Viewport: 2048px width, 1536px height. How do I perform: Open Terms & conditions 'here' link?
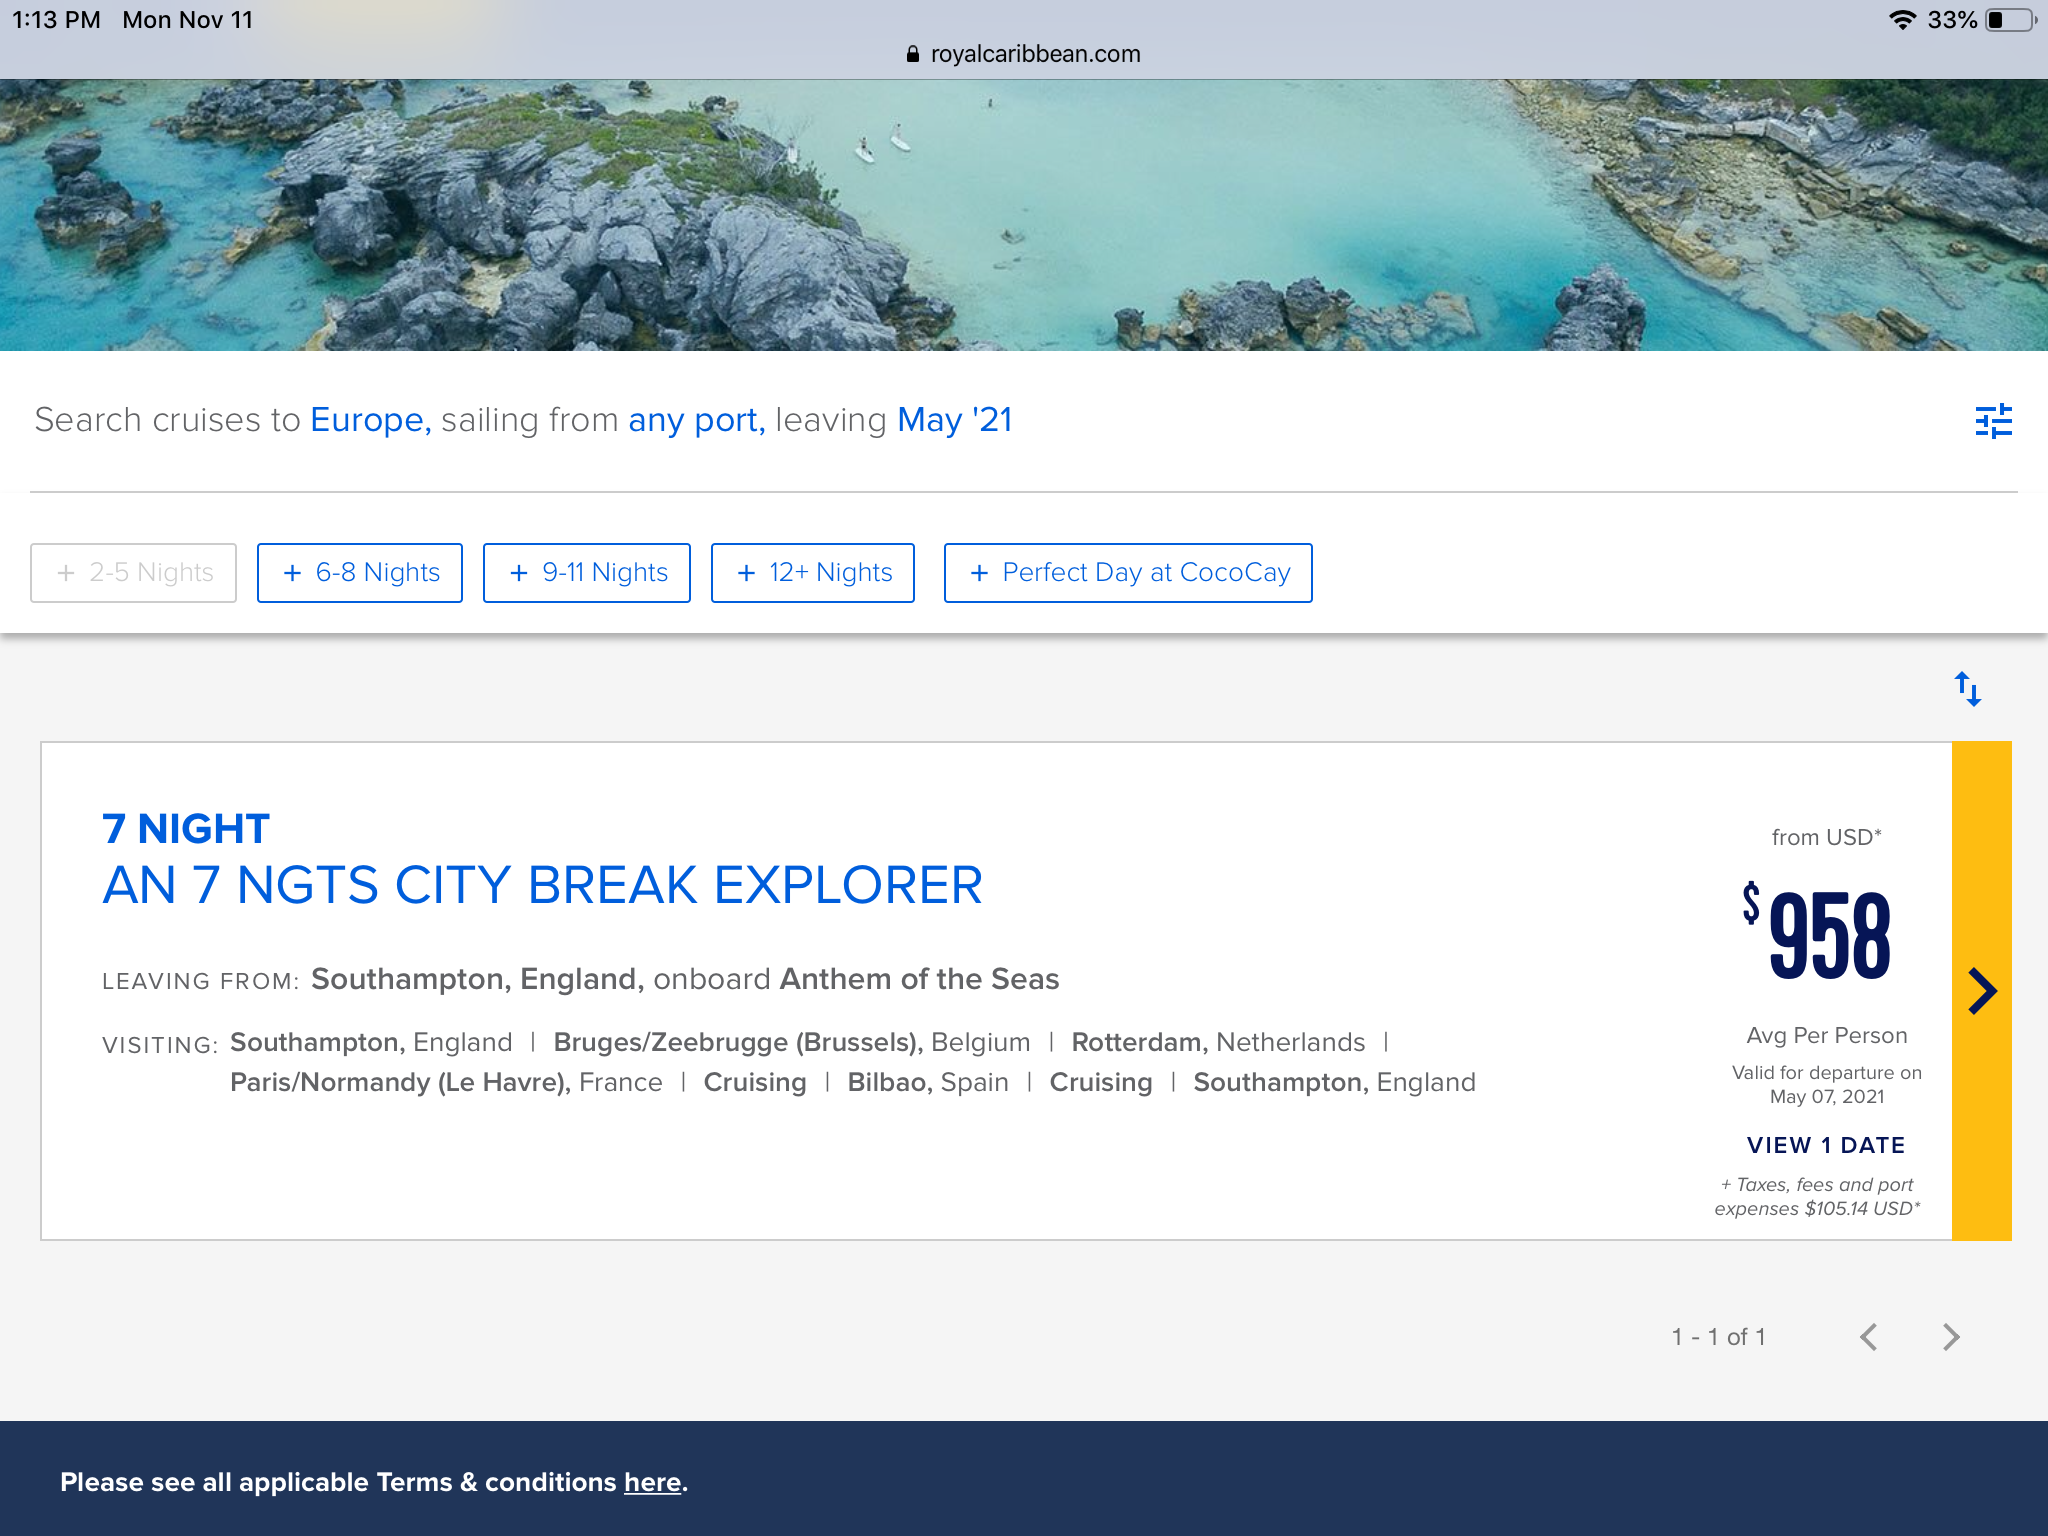point(652,1482)
